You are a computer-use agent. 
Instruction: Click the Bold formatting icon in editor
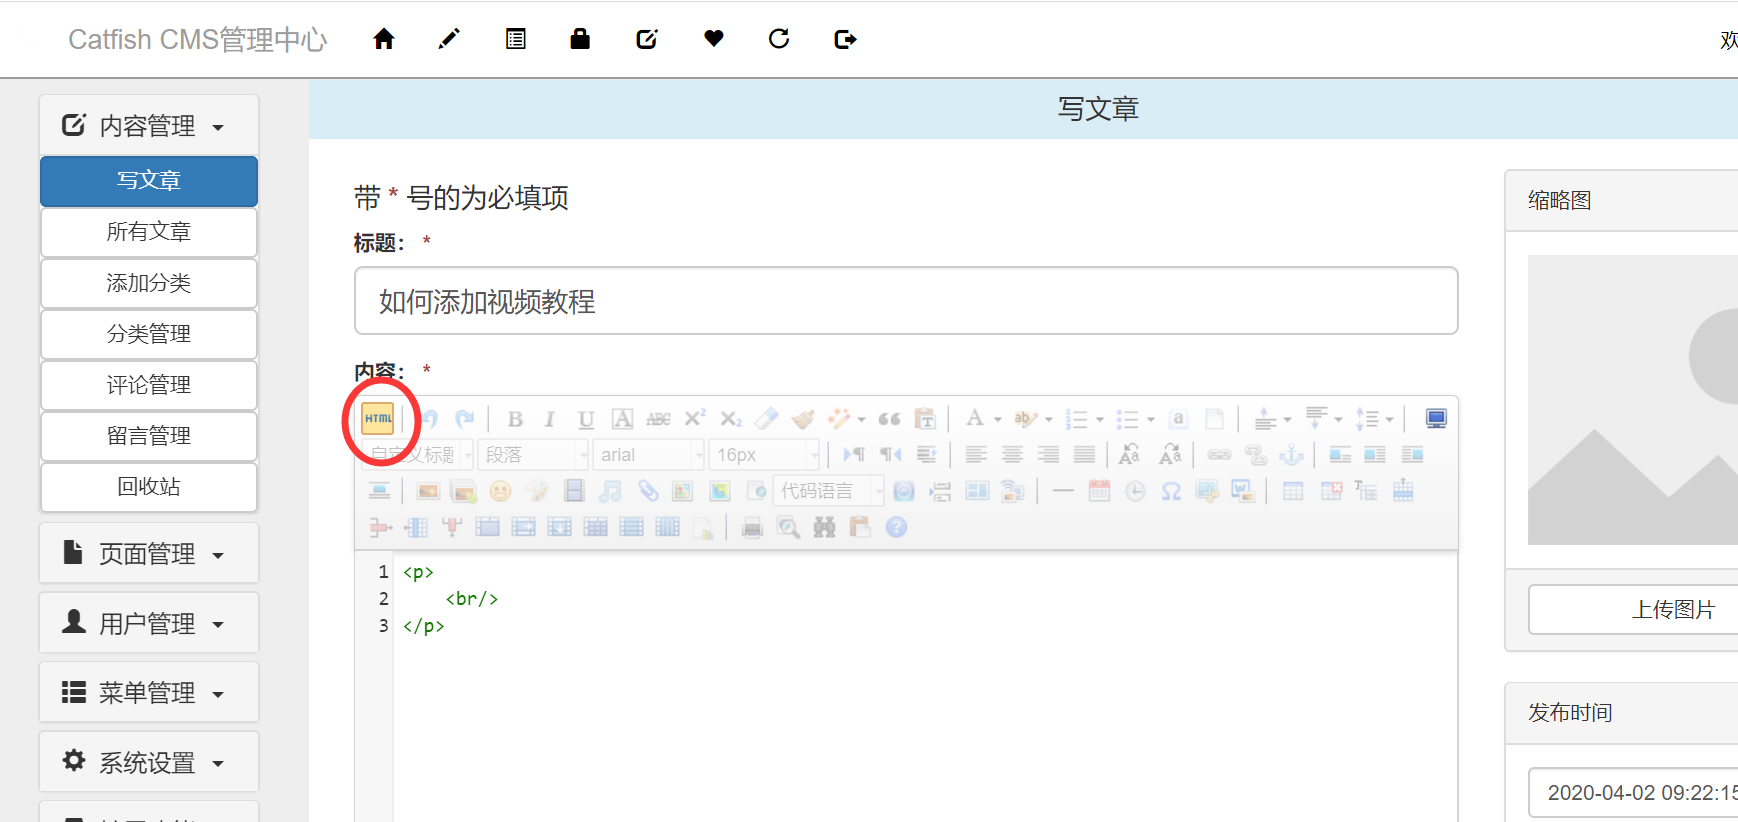point(515,419)
